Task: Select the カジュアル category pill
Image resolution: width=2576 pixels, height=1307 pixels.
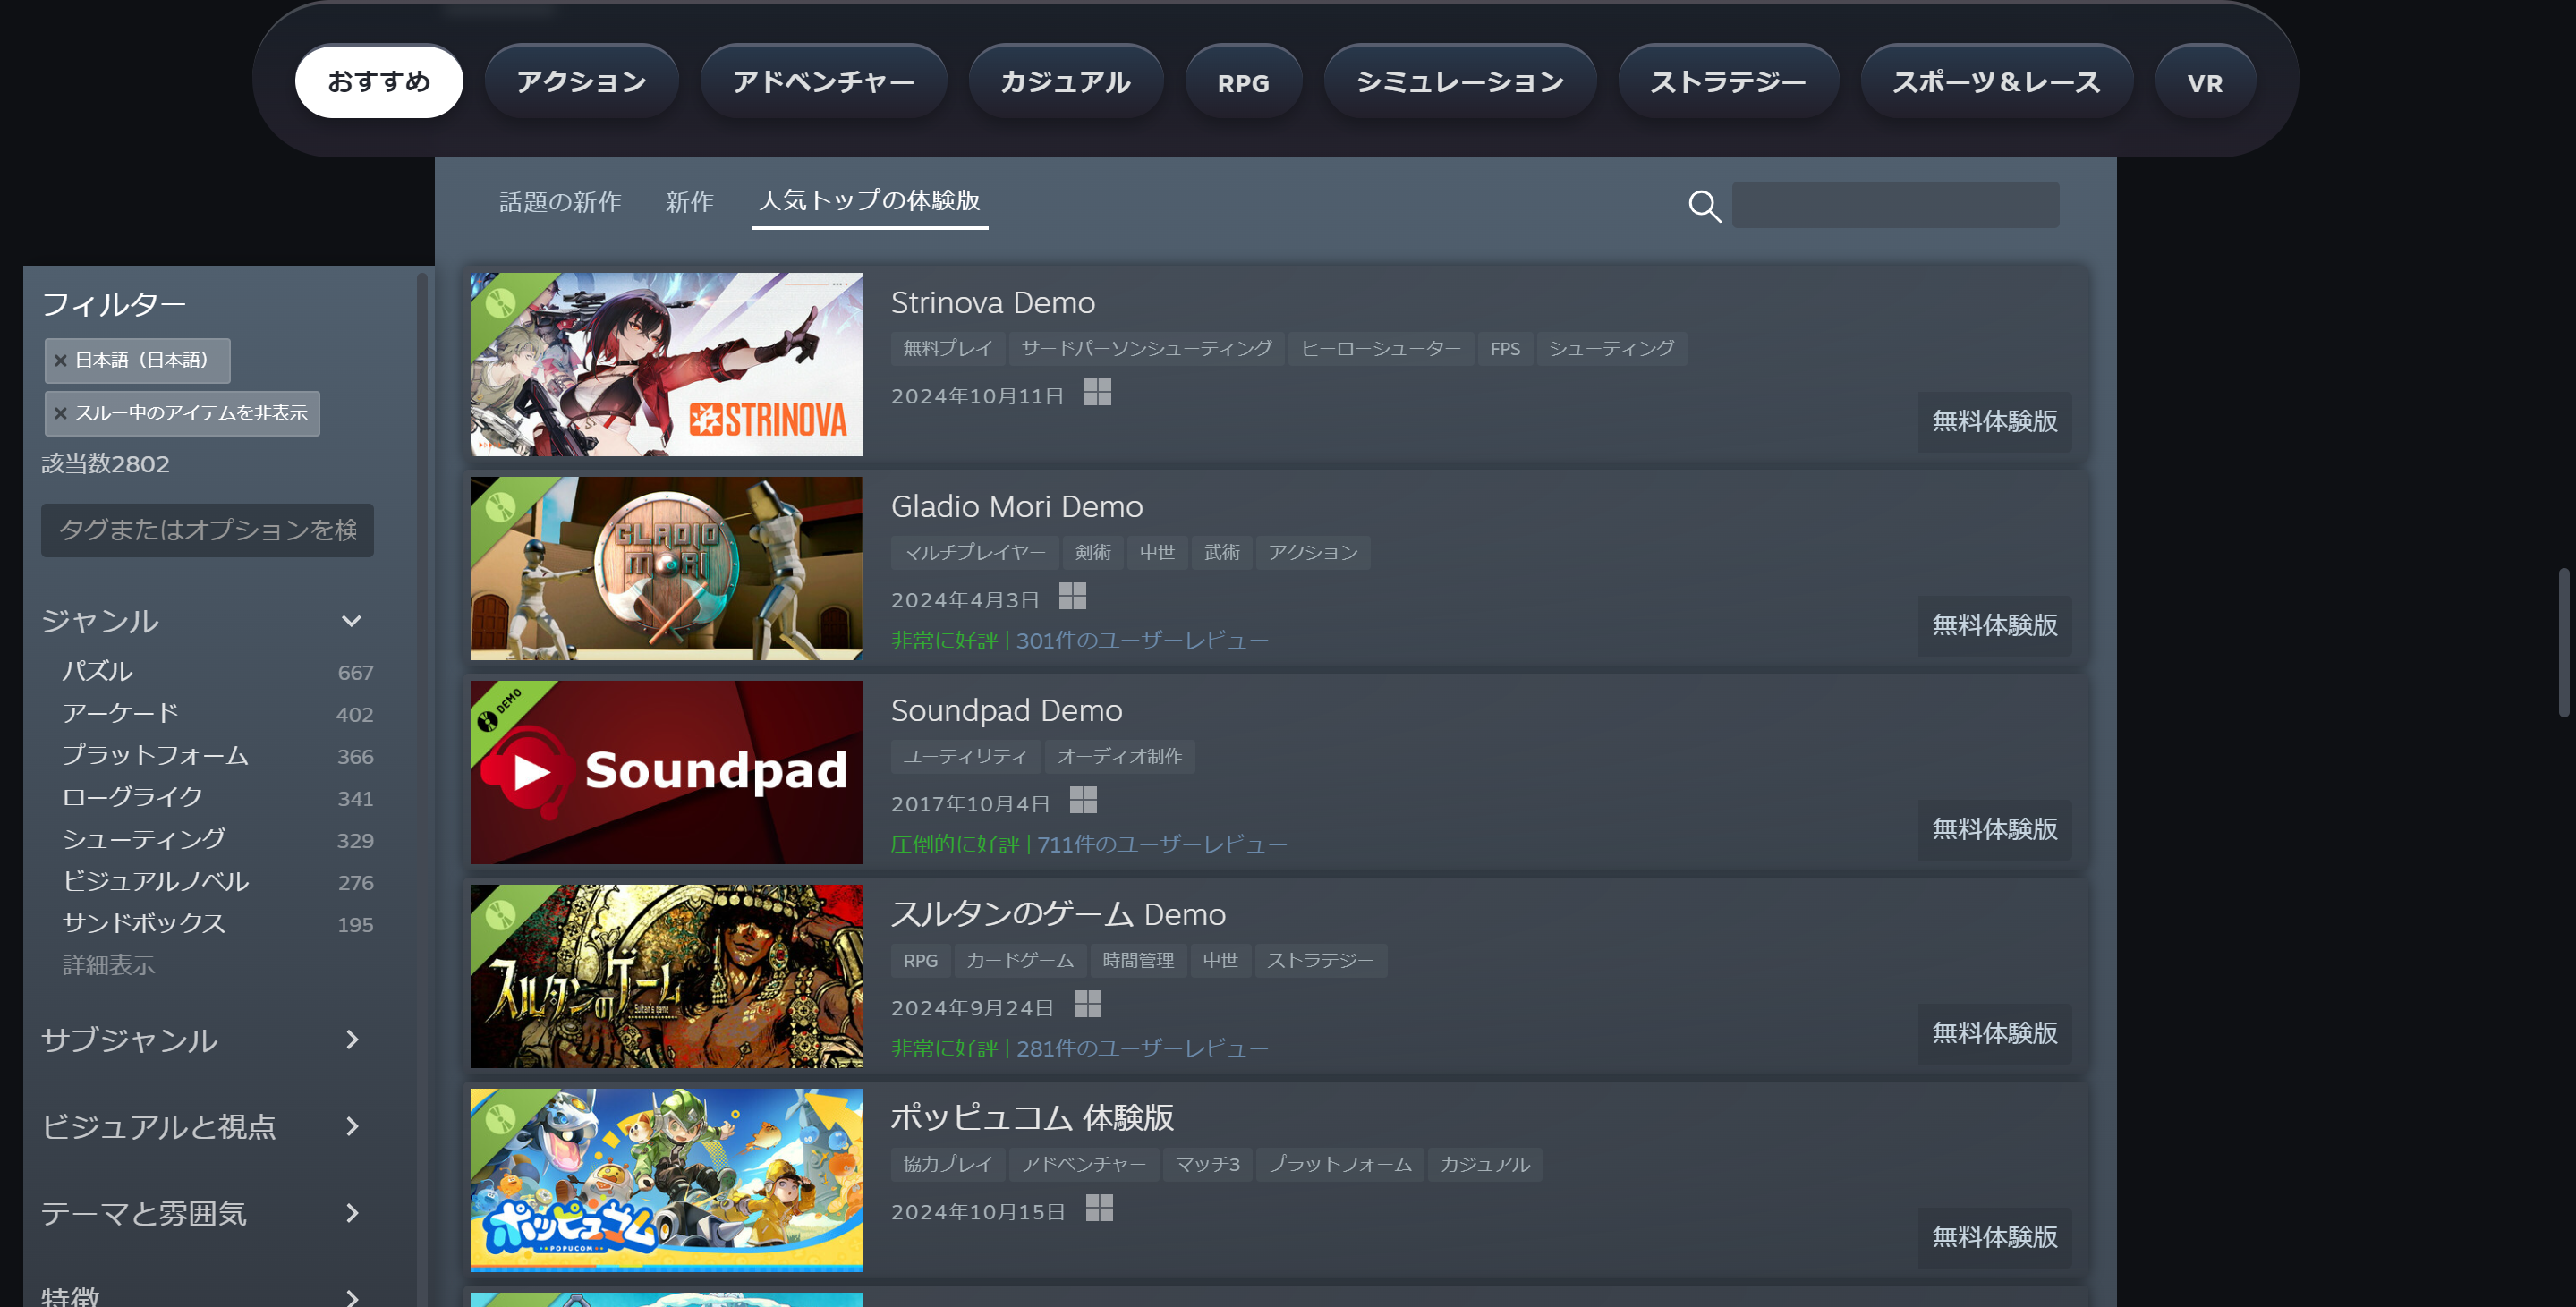Action: coord(1065,81)
